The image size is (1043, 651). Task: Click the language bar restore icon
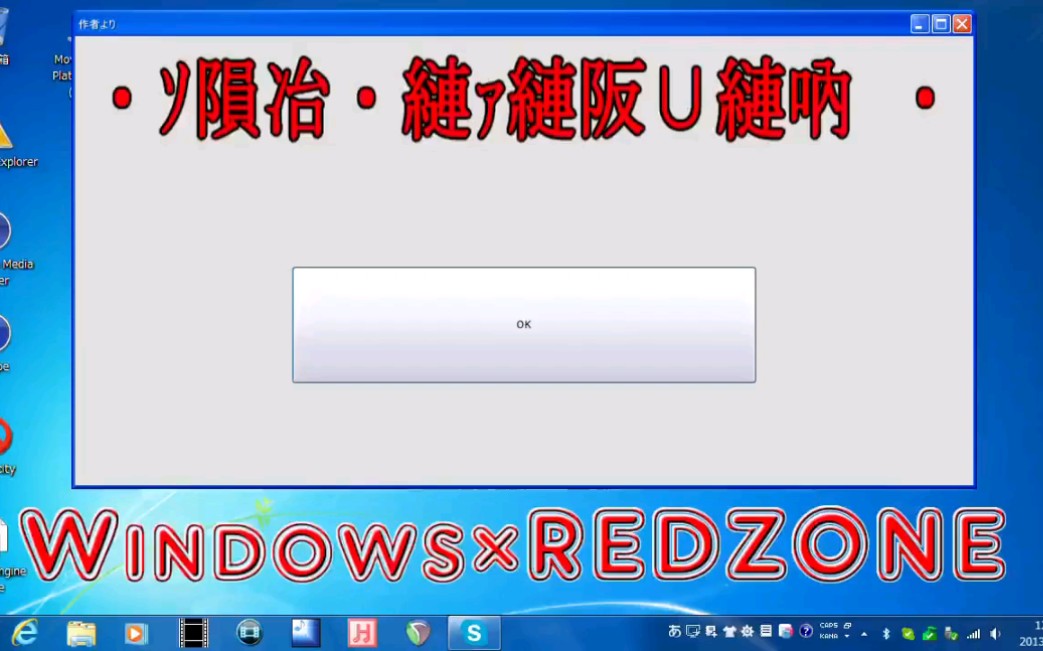847,626
